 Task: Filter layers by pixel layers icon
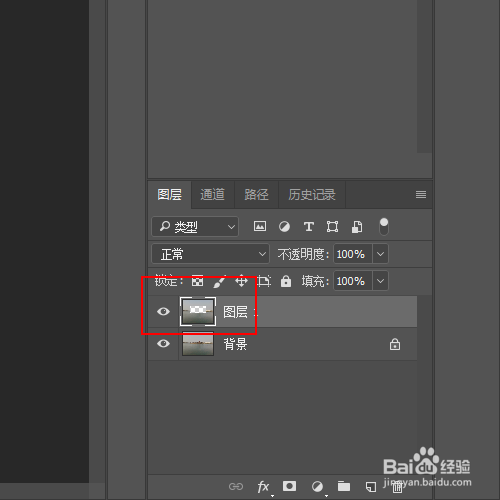(260, 226)
